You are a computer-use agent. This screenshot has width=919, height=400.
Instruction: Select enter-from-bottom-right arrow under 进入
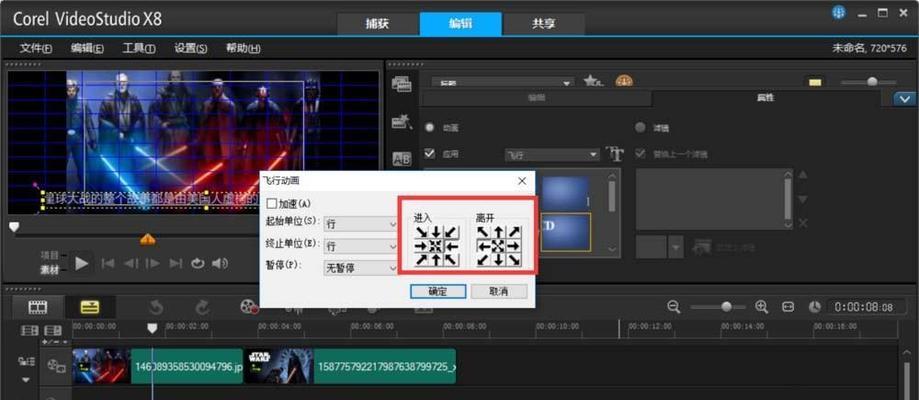450,259
